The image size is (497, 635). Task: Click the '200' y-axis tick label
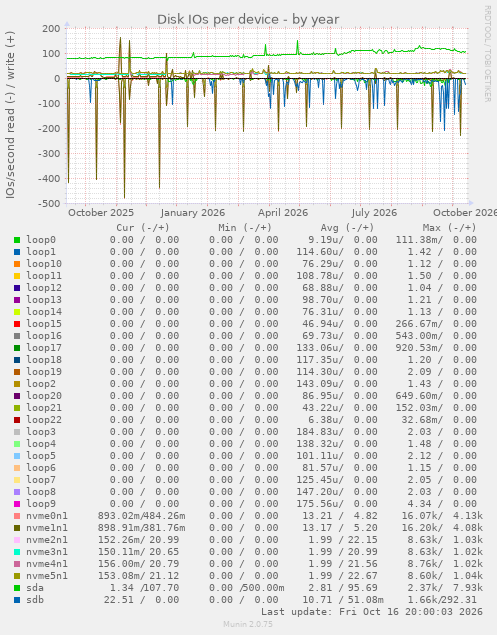[51, 29]
